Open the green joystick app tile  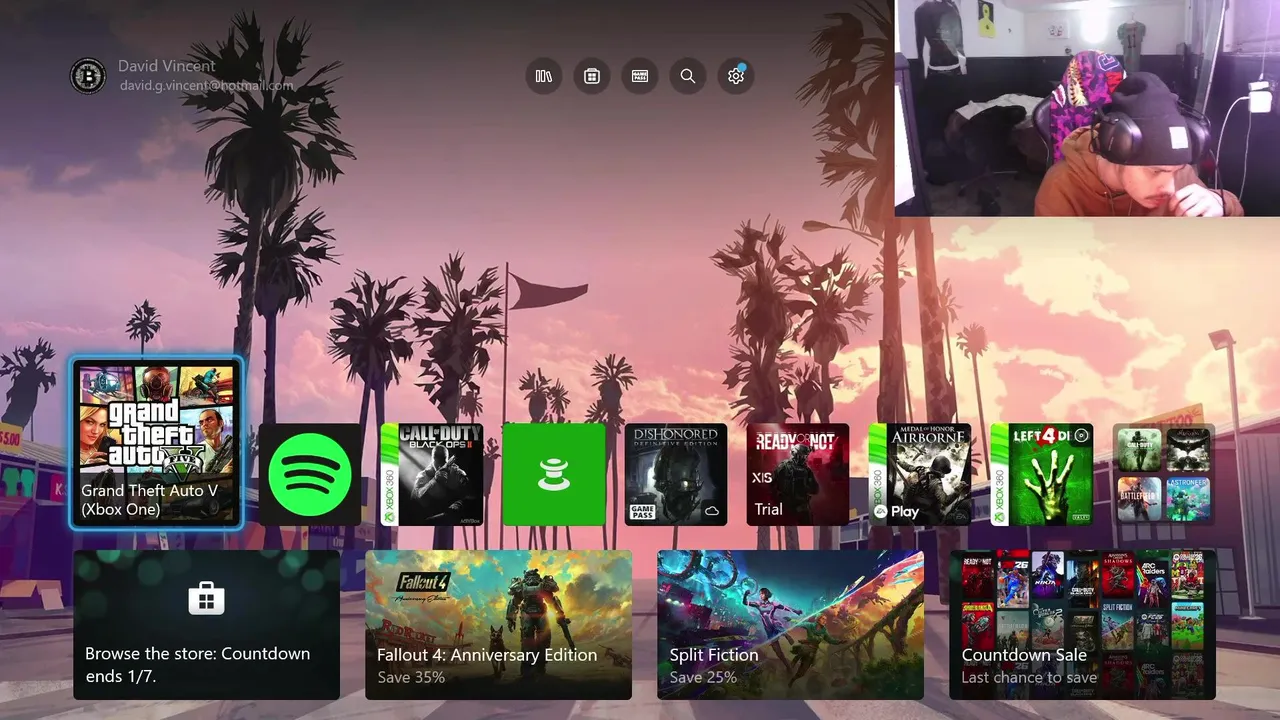(x=554, y=474)
